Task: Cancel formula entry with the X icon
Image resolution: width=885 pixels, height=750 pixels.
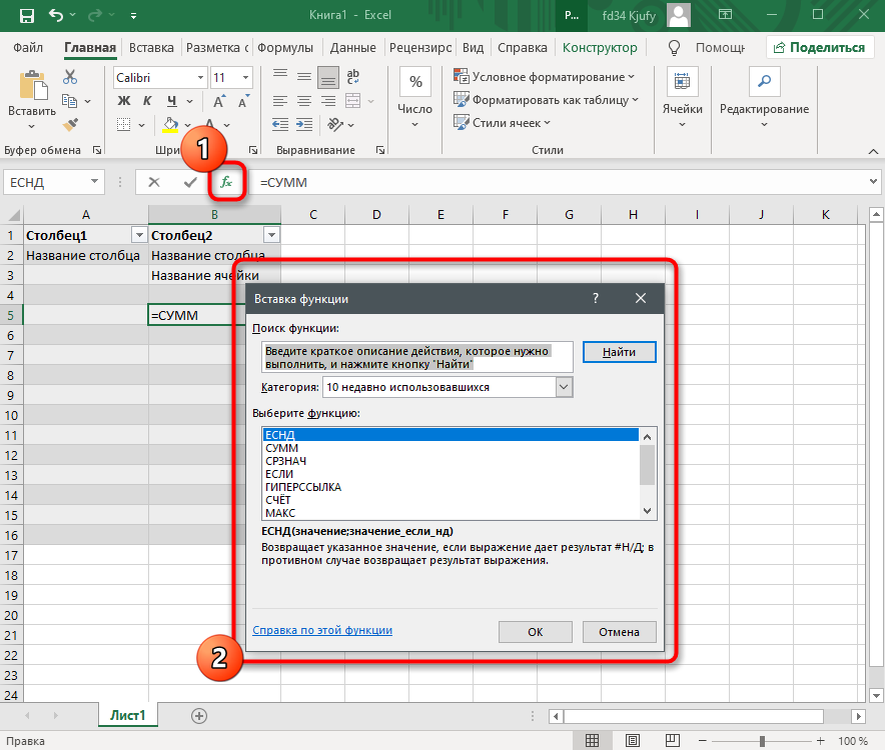Action: coord(153,182)
